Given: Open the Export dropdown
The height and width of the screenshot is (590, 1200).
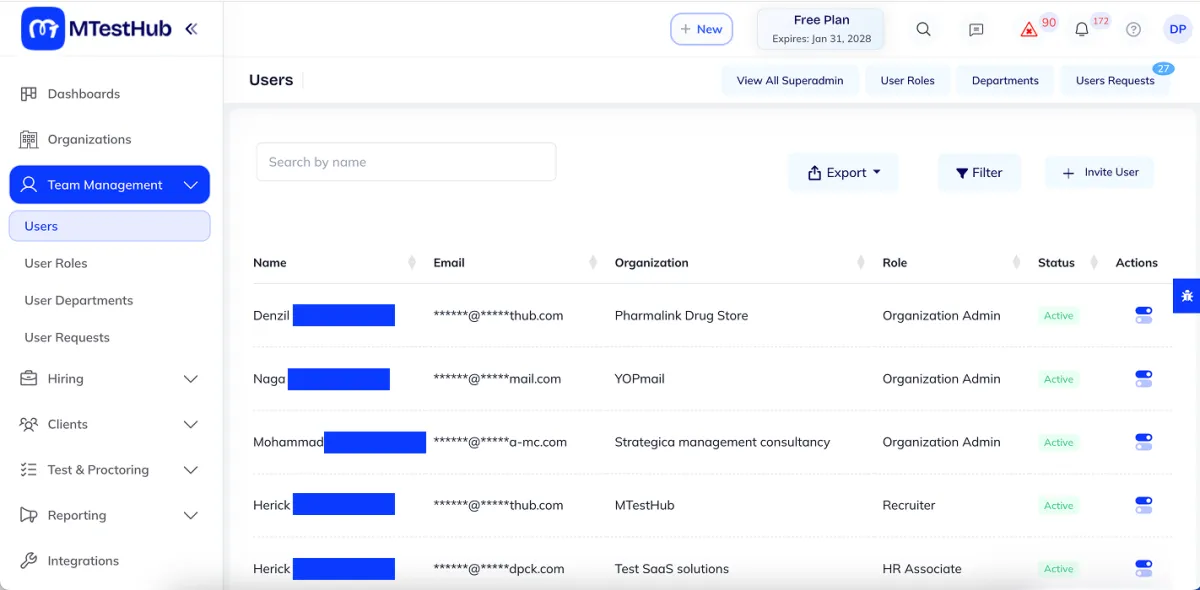Looking at the screenshot, I should click(x=844, y=173).
